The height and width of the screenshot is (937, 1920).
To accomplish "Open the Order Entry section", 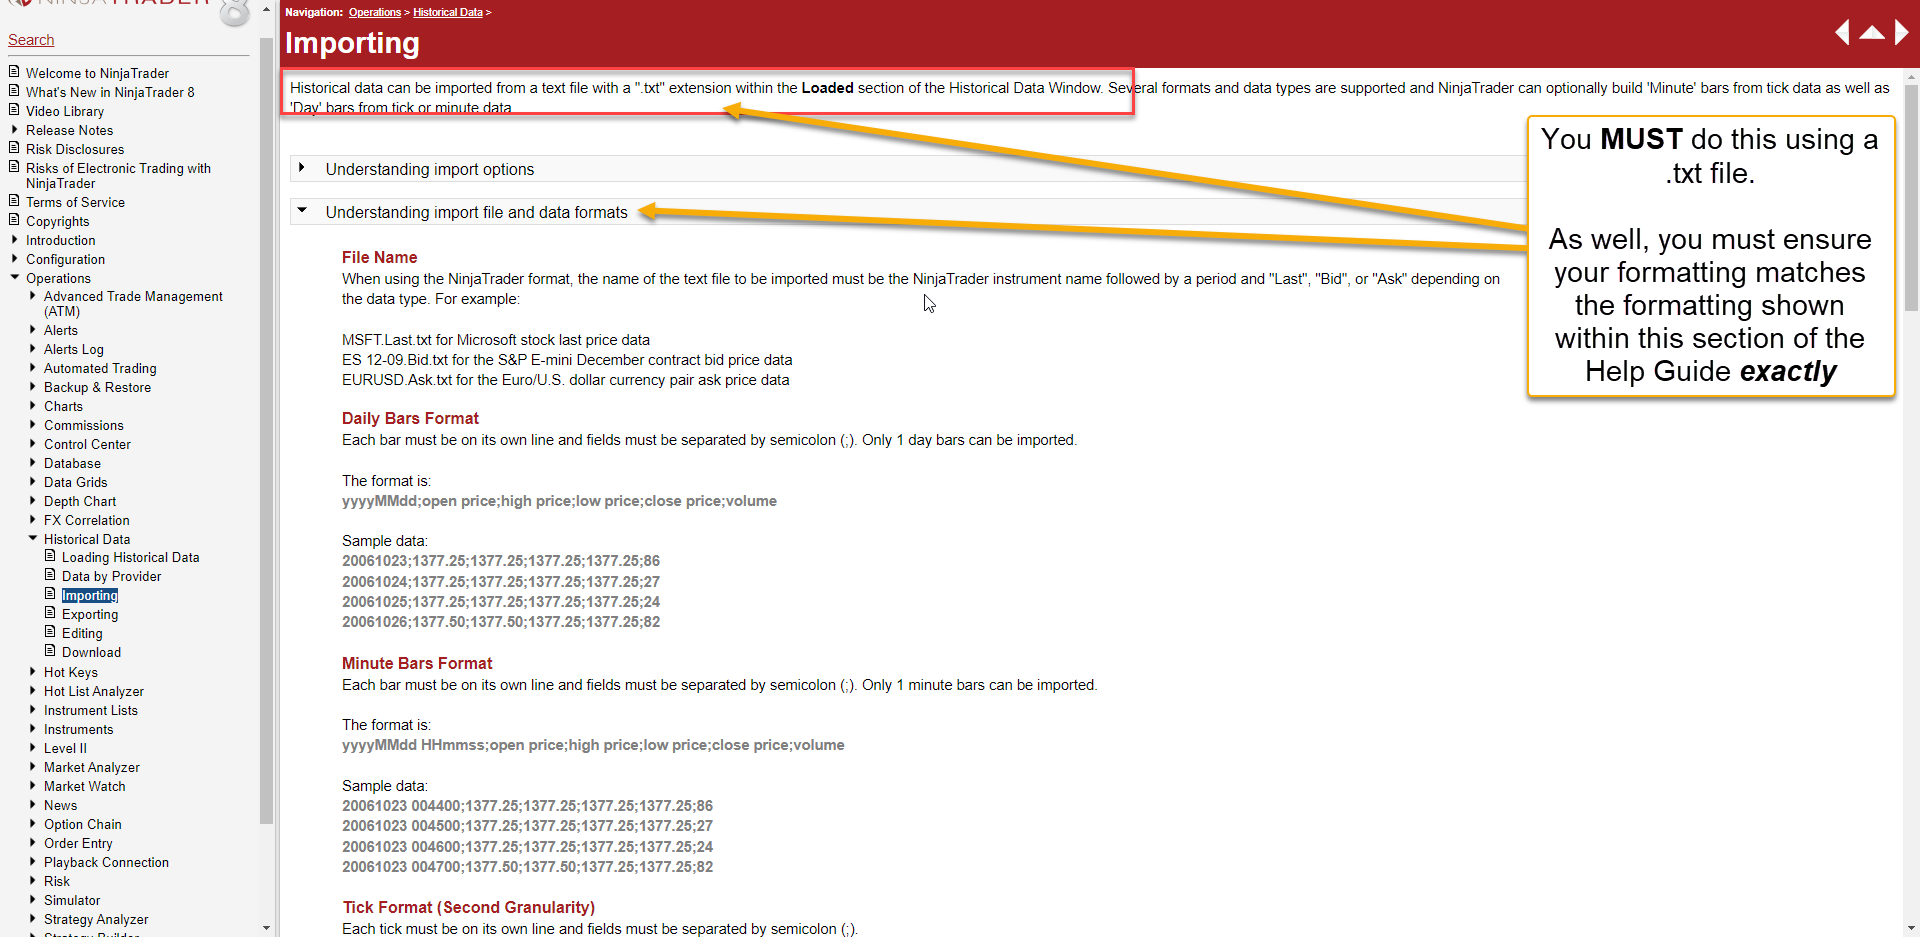I will pyautogui.click(x=78, y=843).
